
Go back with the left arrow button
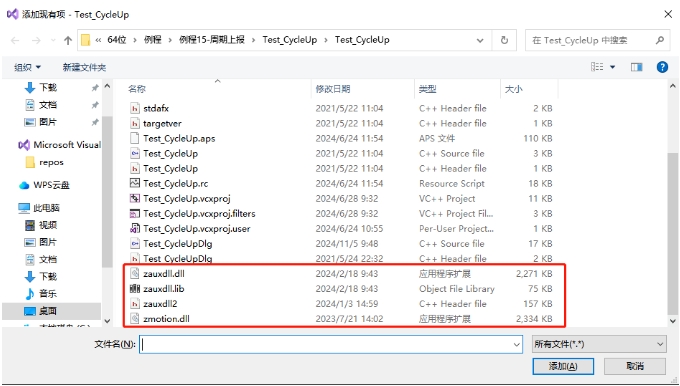(x=15, y=40)
